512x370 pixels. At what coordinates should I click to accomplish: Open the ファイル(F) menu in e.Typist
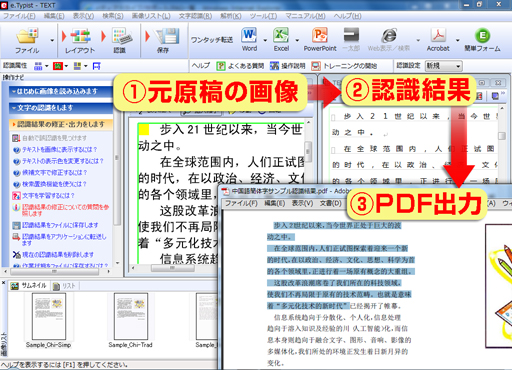pyautogui.click(x=19, y=16)
